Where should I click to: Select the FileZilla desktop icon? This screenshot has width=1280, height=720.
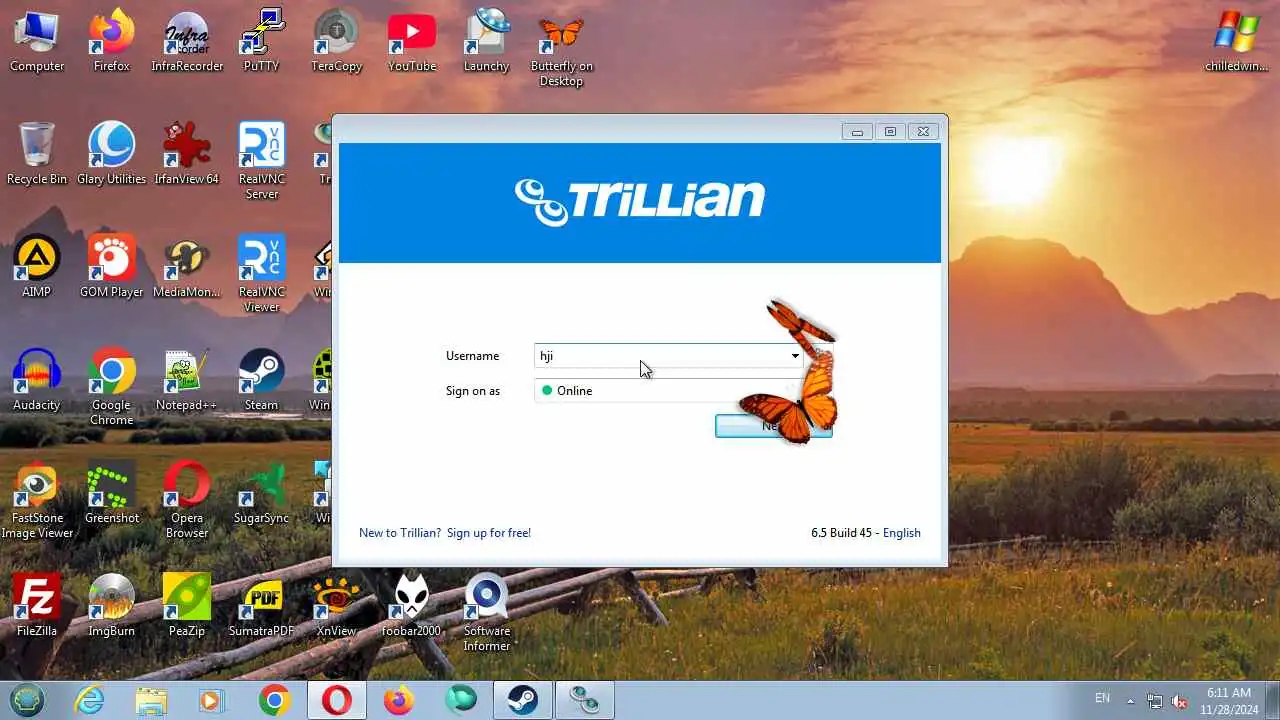click(x=37, y=606)
